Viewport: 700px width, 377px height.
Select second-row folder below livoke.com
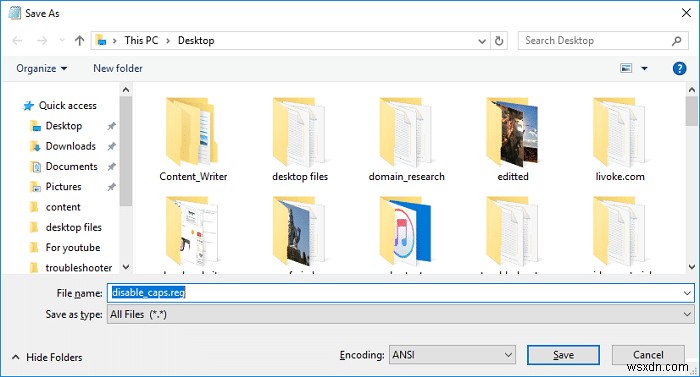(x=620, y=231)
